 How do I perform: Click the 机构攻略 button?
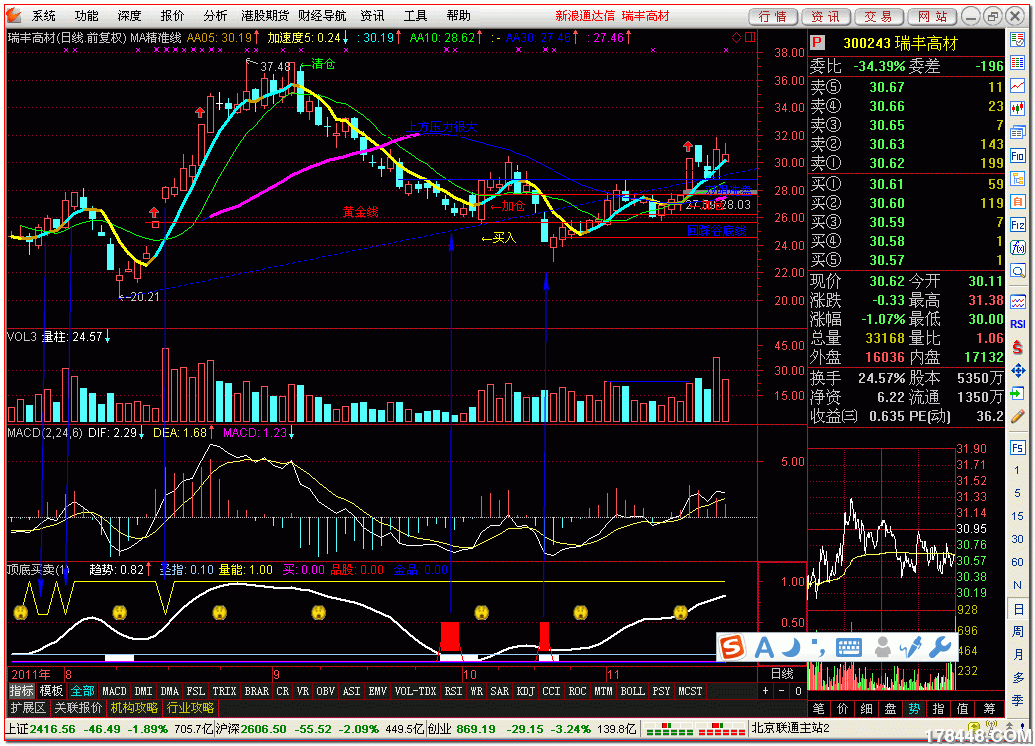[x=135, y=708]
